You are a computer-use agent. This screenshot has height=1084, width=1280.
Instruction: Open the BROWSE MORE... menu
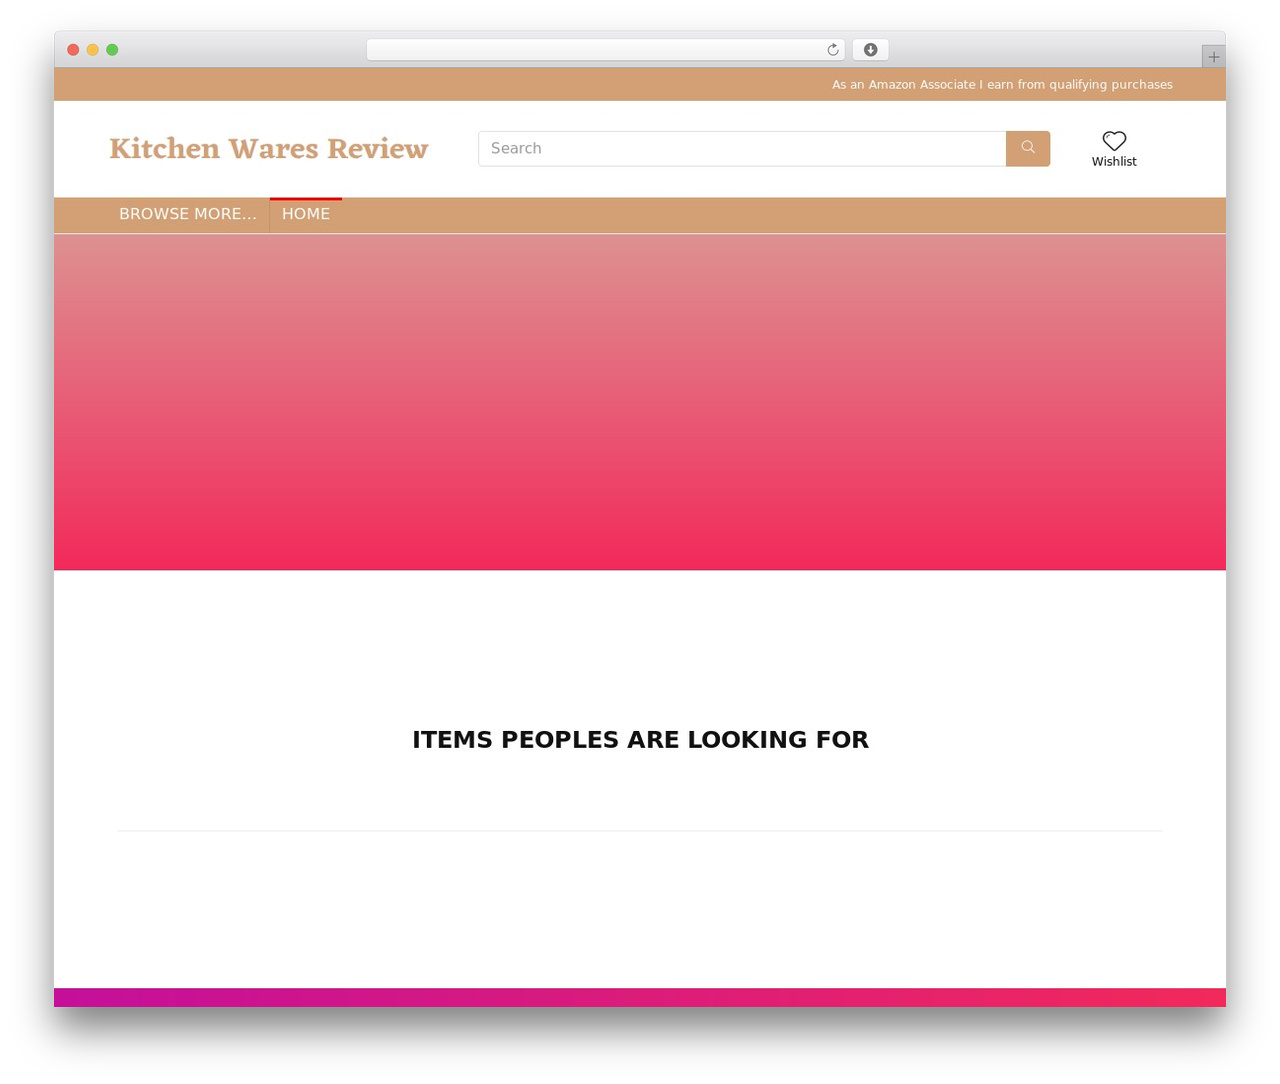[x=188, y=214]
